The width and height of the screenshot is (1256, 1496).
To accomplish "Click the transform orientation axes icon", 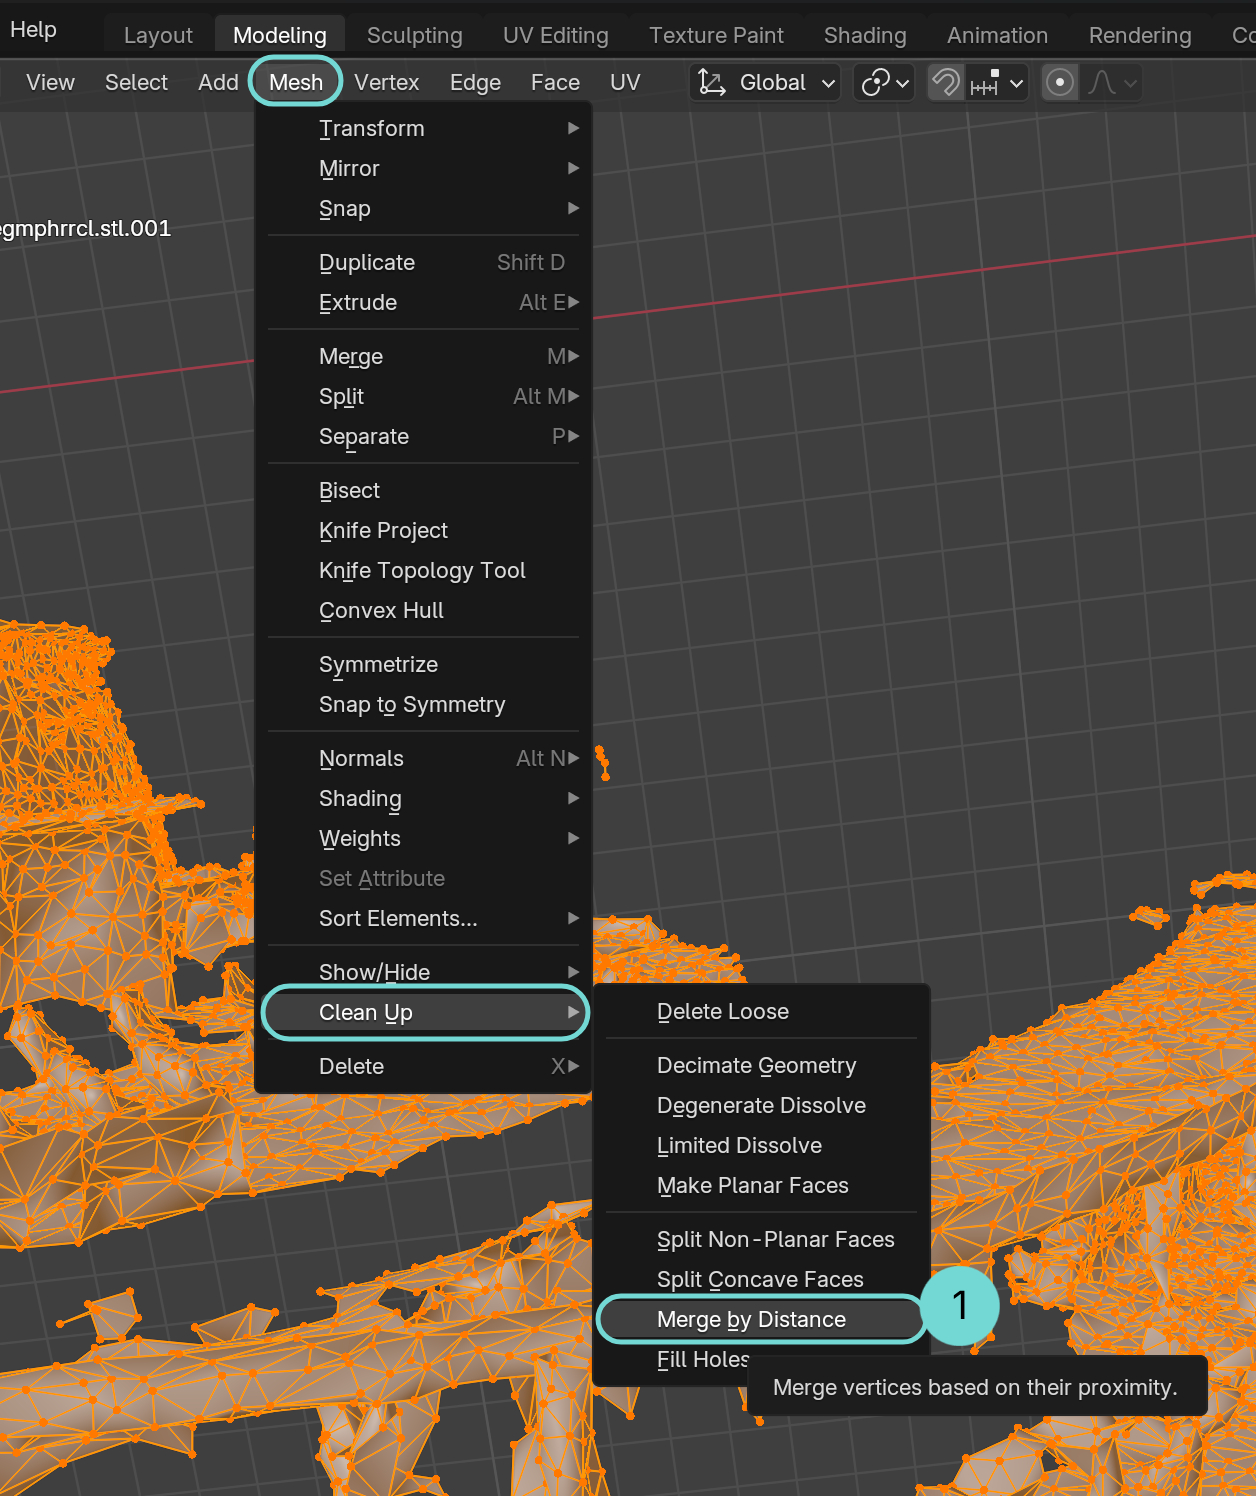I will pos(712,82).
